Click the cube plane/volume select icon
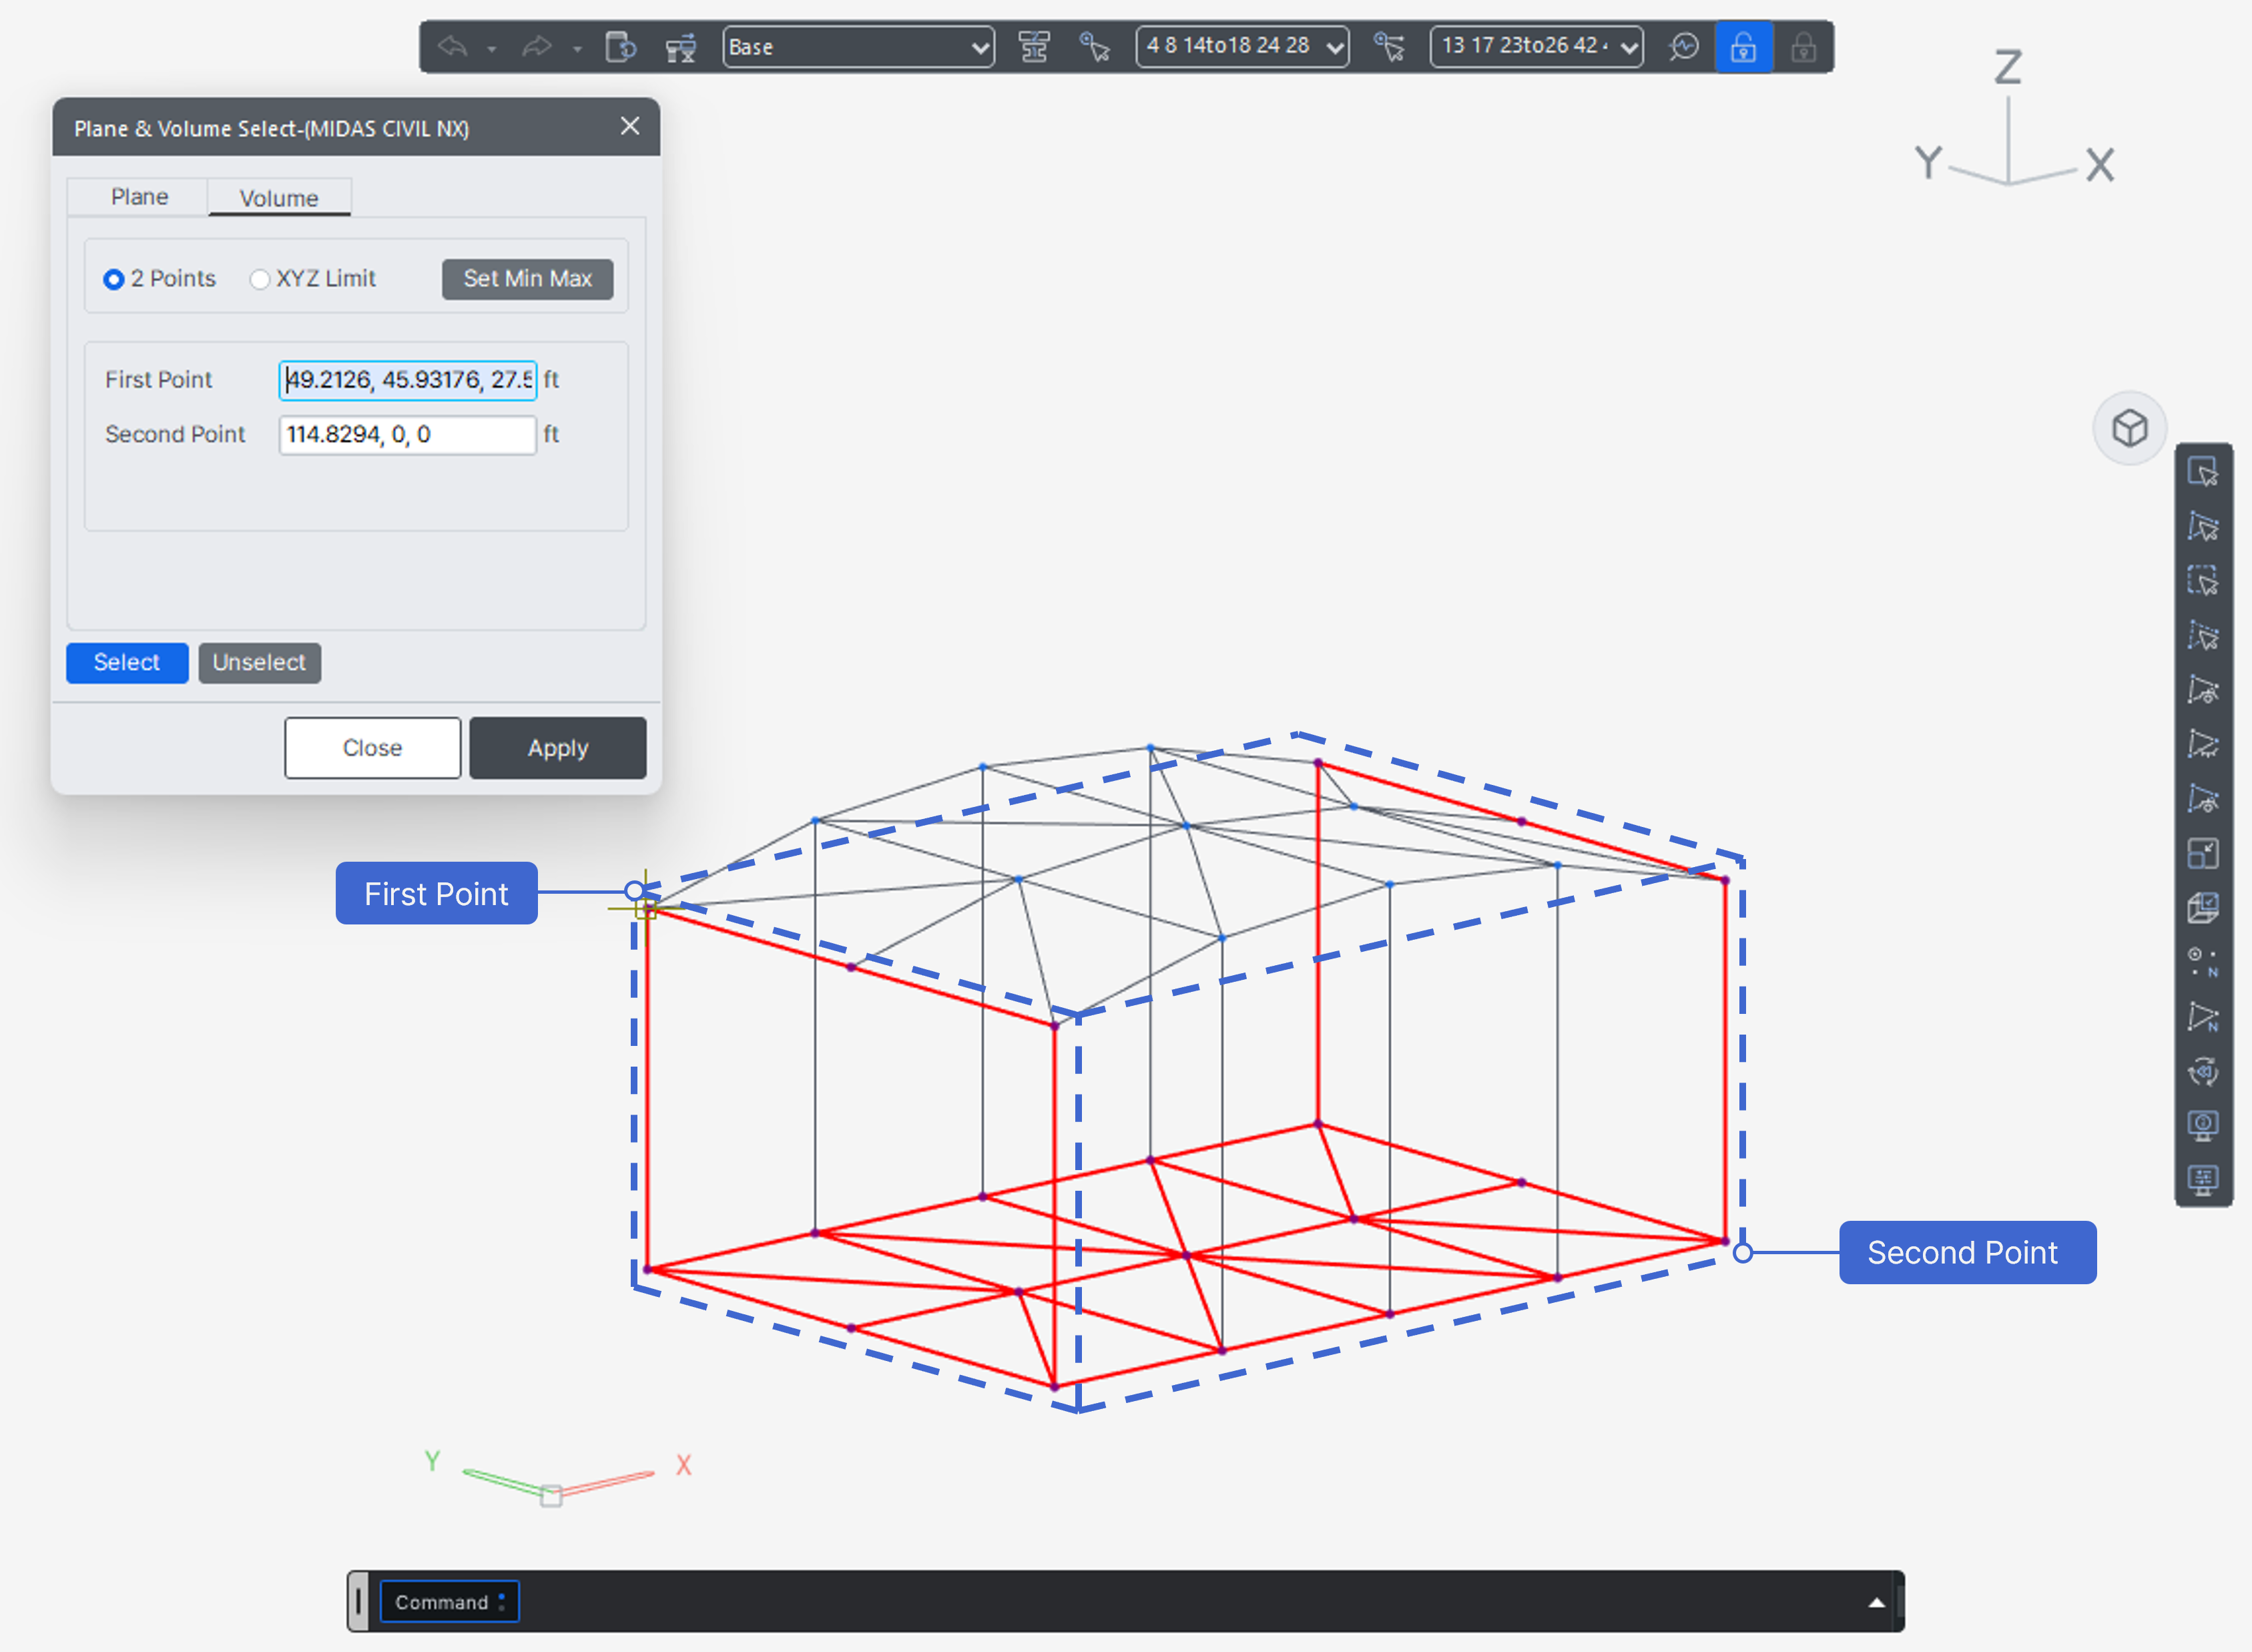The width and height of the screenshot is (2252, 1652). click(2202, 908)
